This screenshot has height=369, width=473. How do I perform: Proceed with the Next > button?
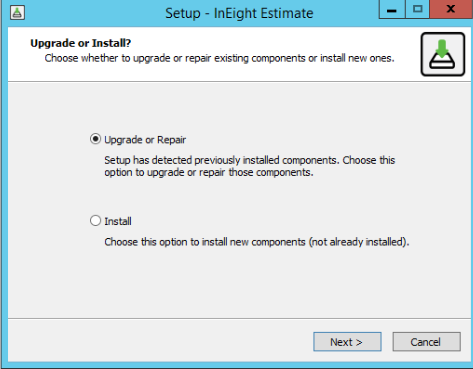[x=347, y=342]
